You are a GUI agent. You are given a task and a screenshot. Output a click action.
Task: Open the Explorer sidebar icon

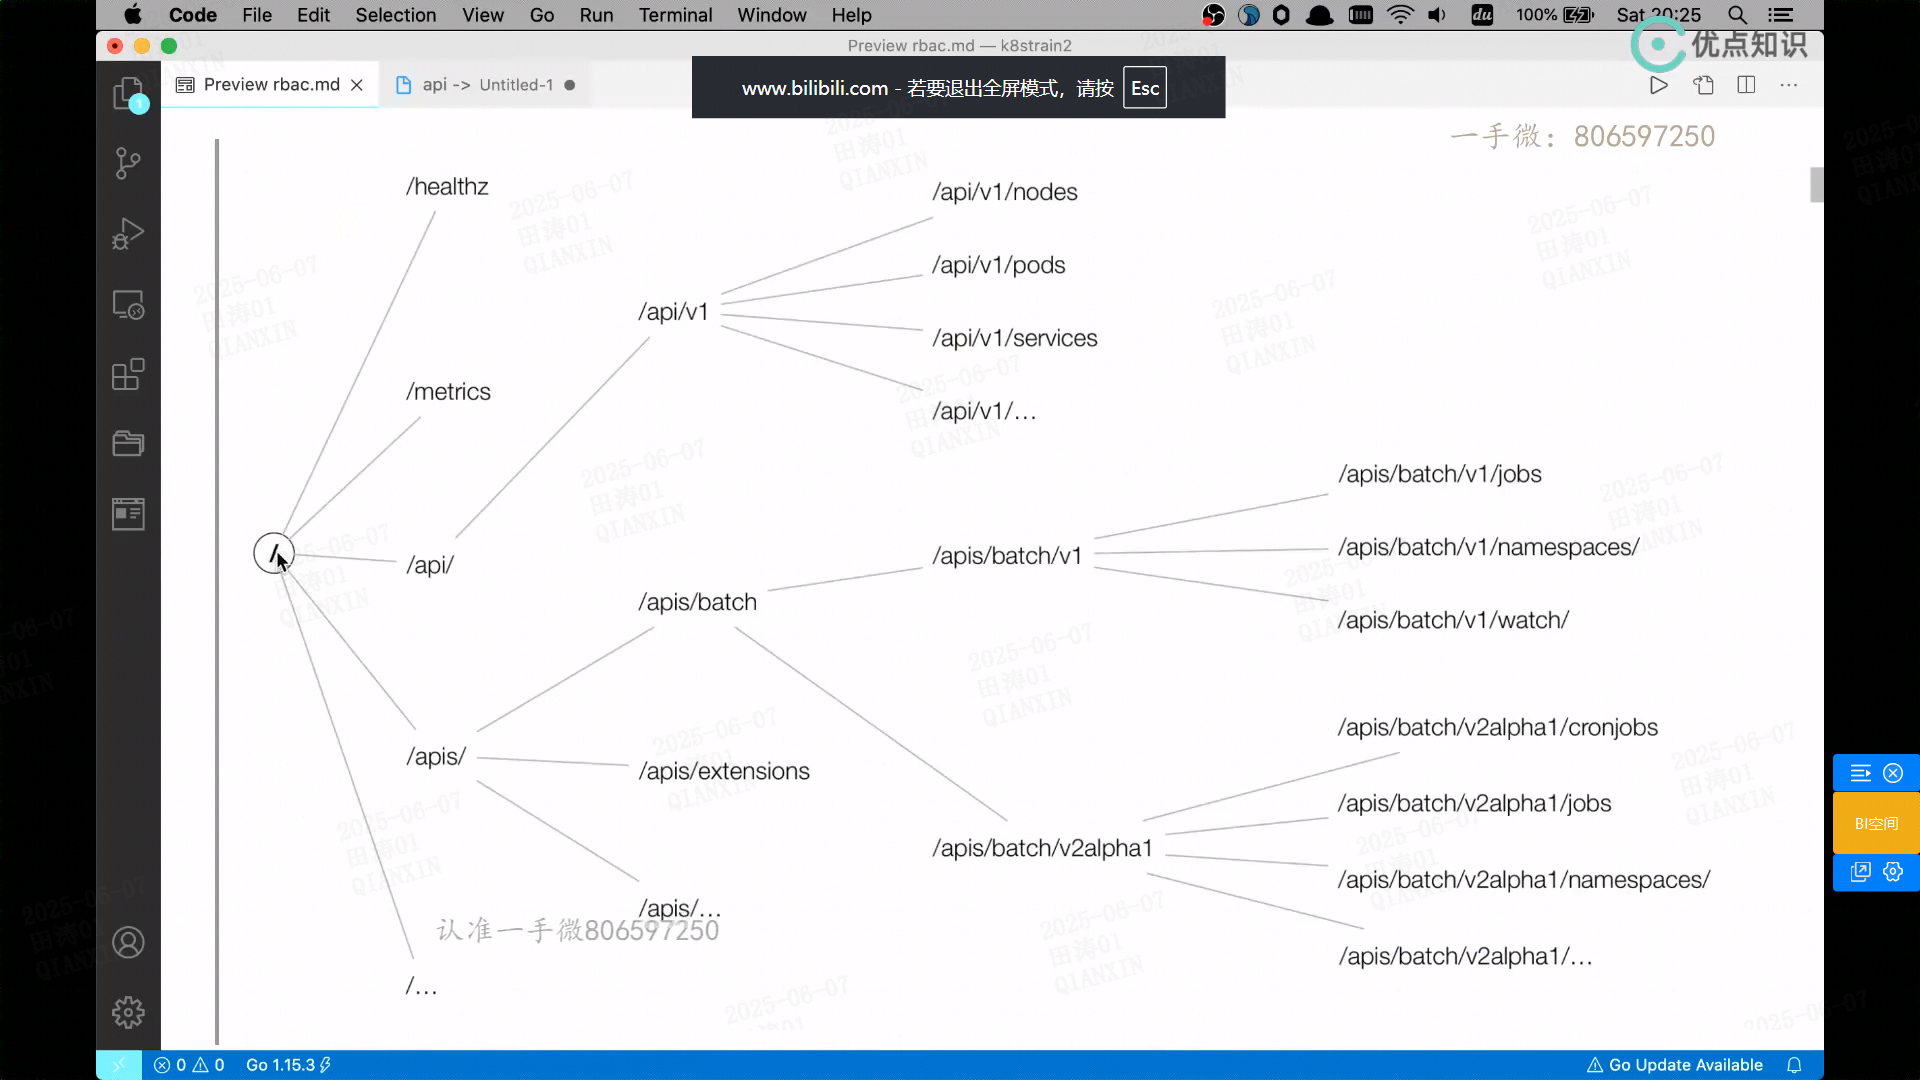pos(128,94)
